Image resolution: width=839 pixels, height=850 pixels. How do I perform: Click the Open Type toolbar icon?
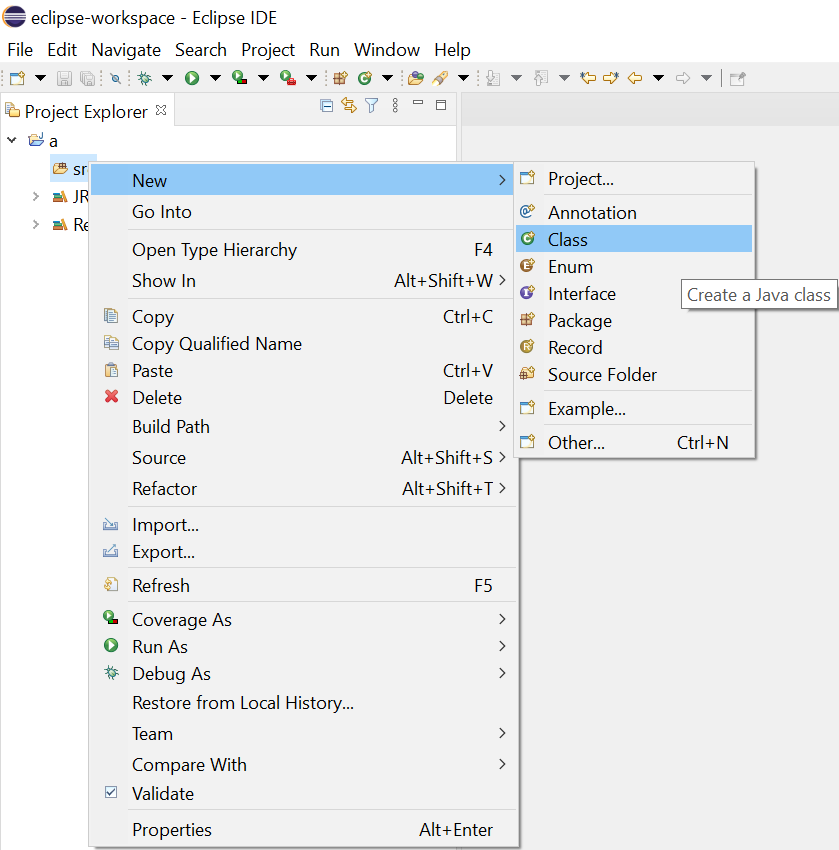[416, 78]
